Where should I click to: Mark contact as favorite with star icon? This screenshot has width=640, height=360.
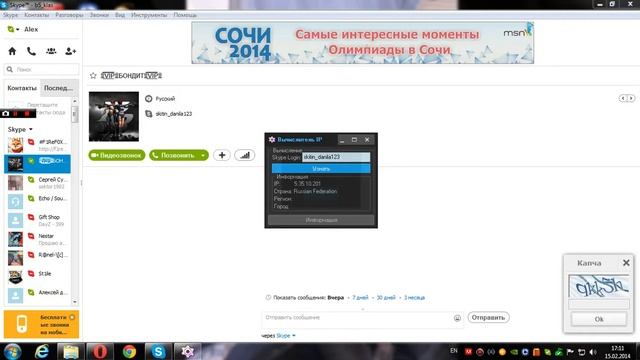93,76
